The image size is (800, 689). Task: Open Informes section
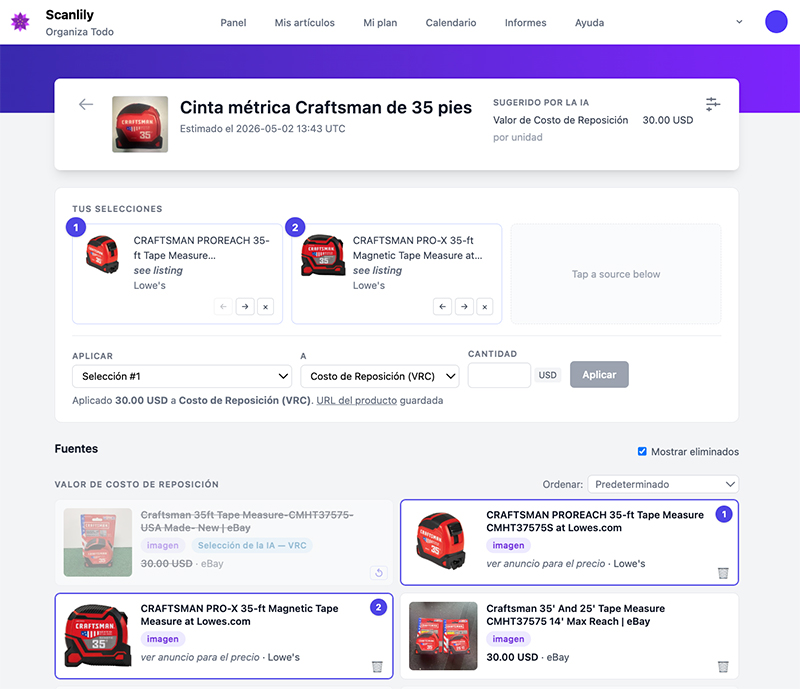coord(526,22)
